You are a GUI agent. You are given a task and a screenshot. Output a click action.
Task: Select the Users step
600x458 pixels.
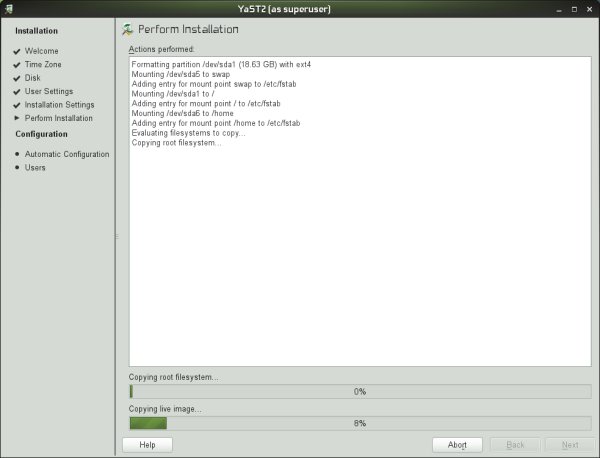click(35, 168)
